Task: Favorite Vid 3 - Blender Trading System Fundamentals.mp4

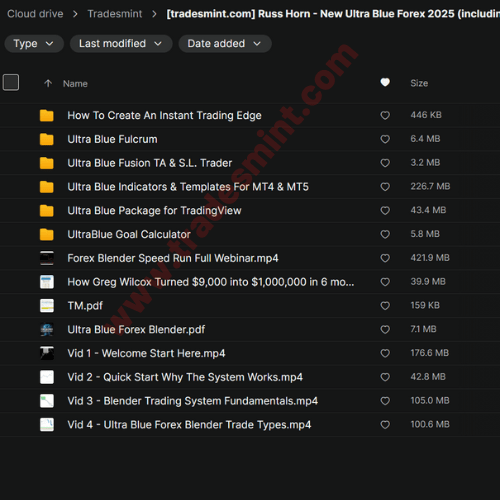Action: 385,401
